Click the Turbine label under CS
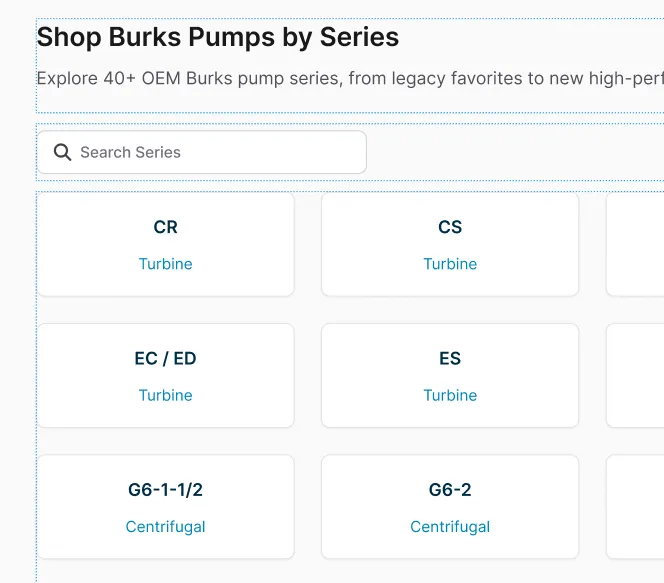 450,264
